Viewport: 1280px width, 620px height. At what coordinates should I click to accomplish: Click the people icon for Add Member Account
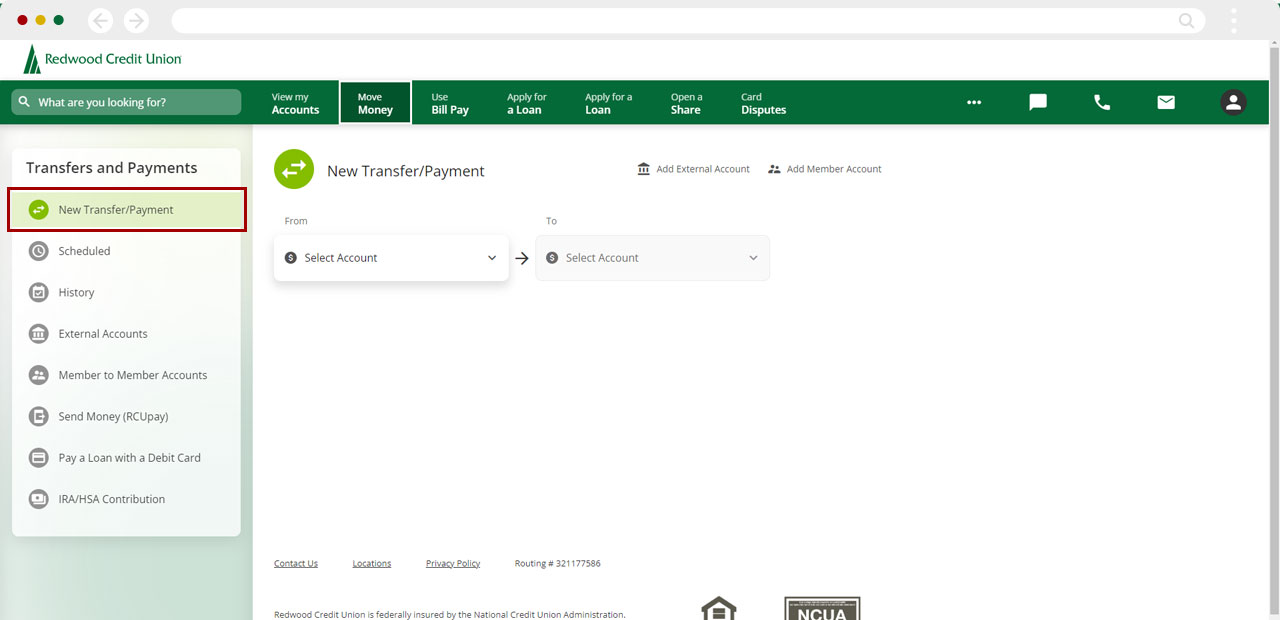774,169
